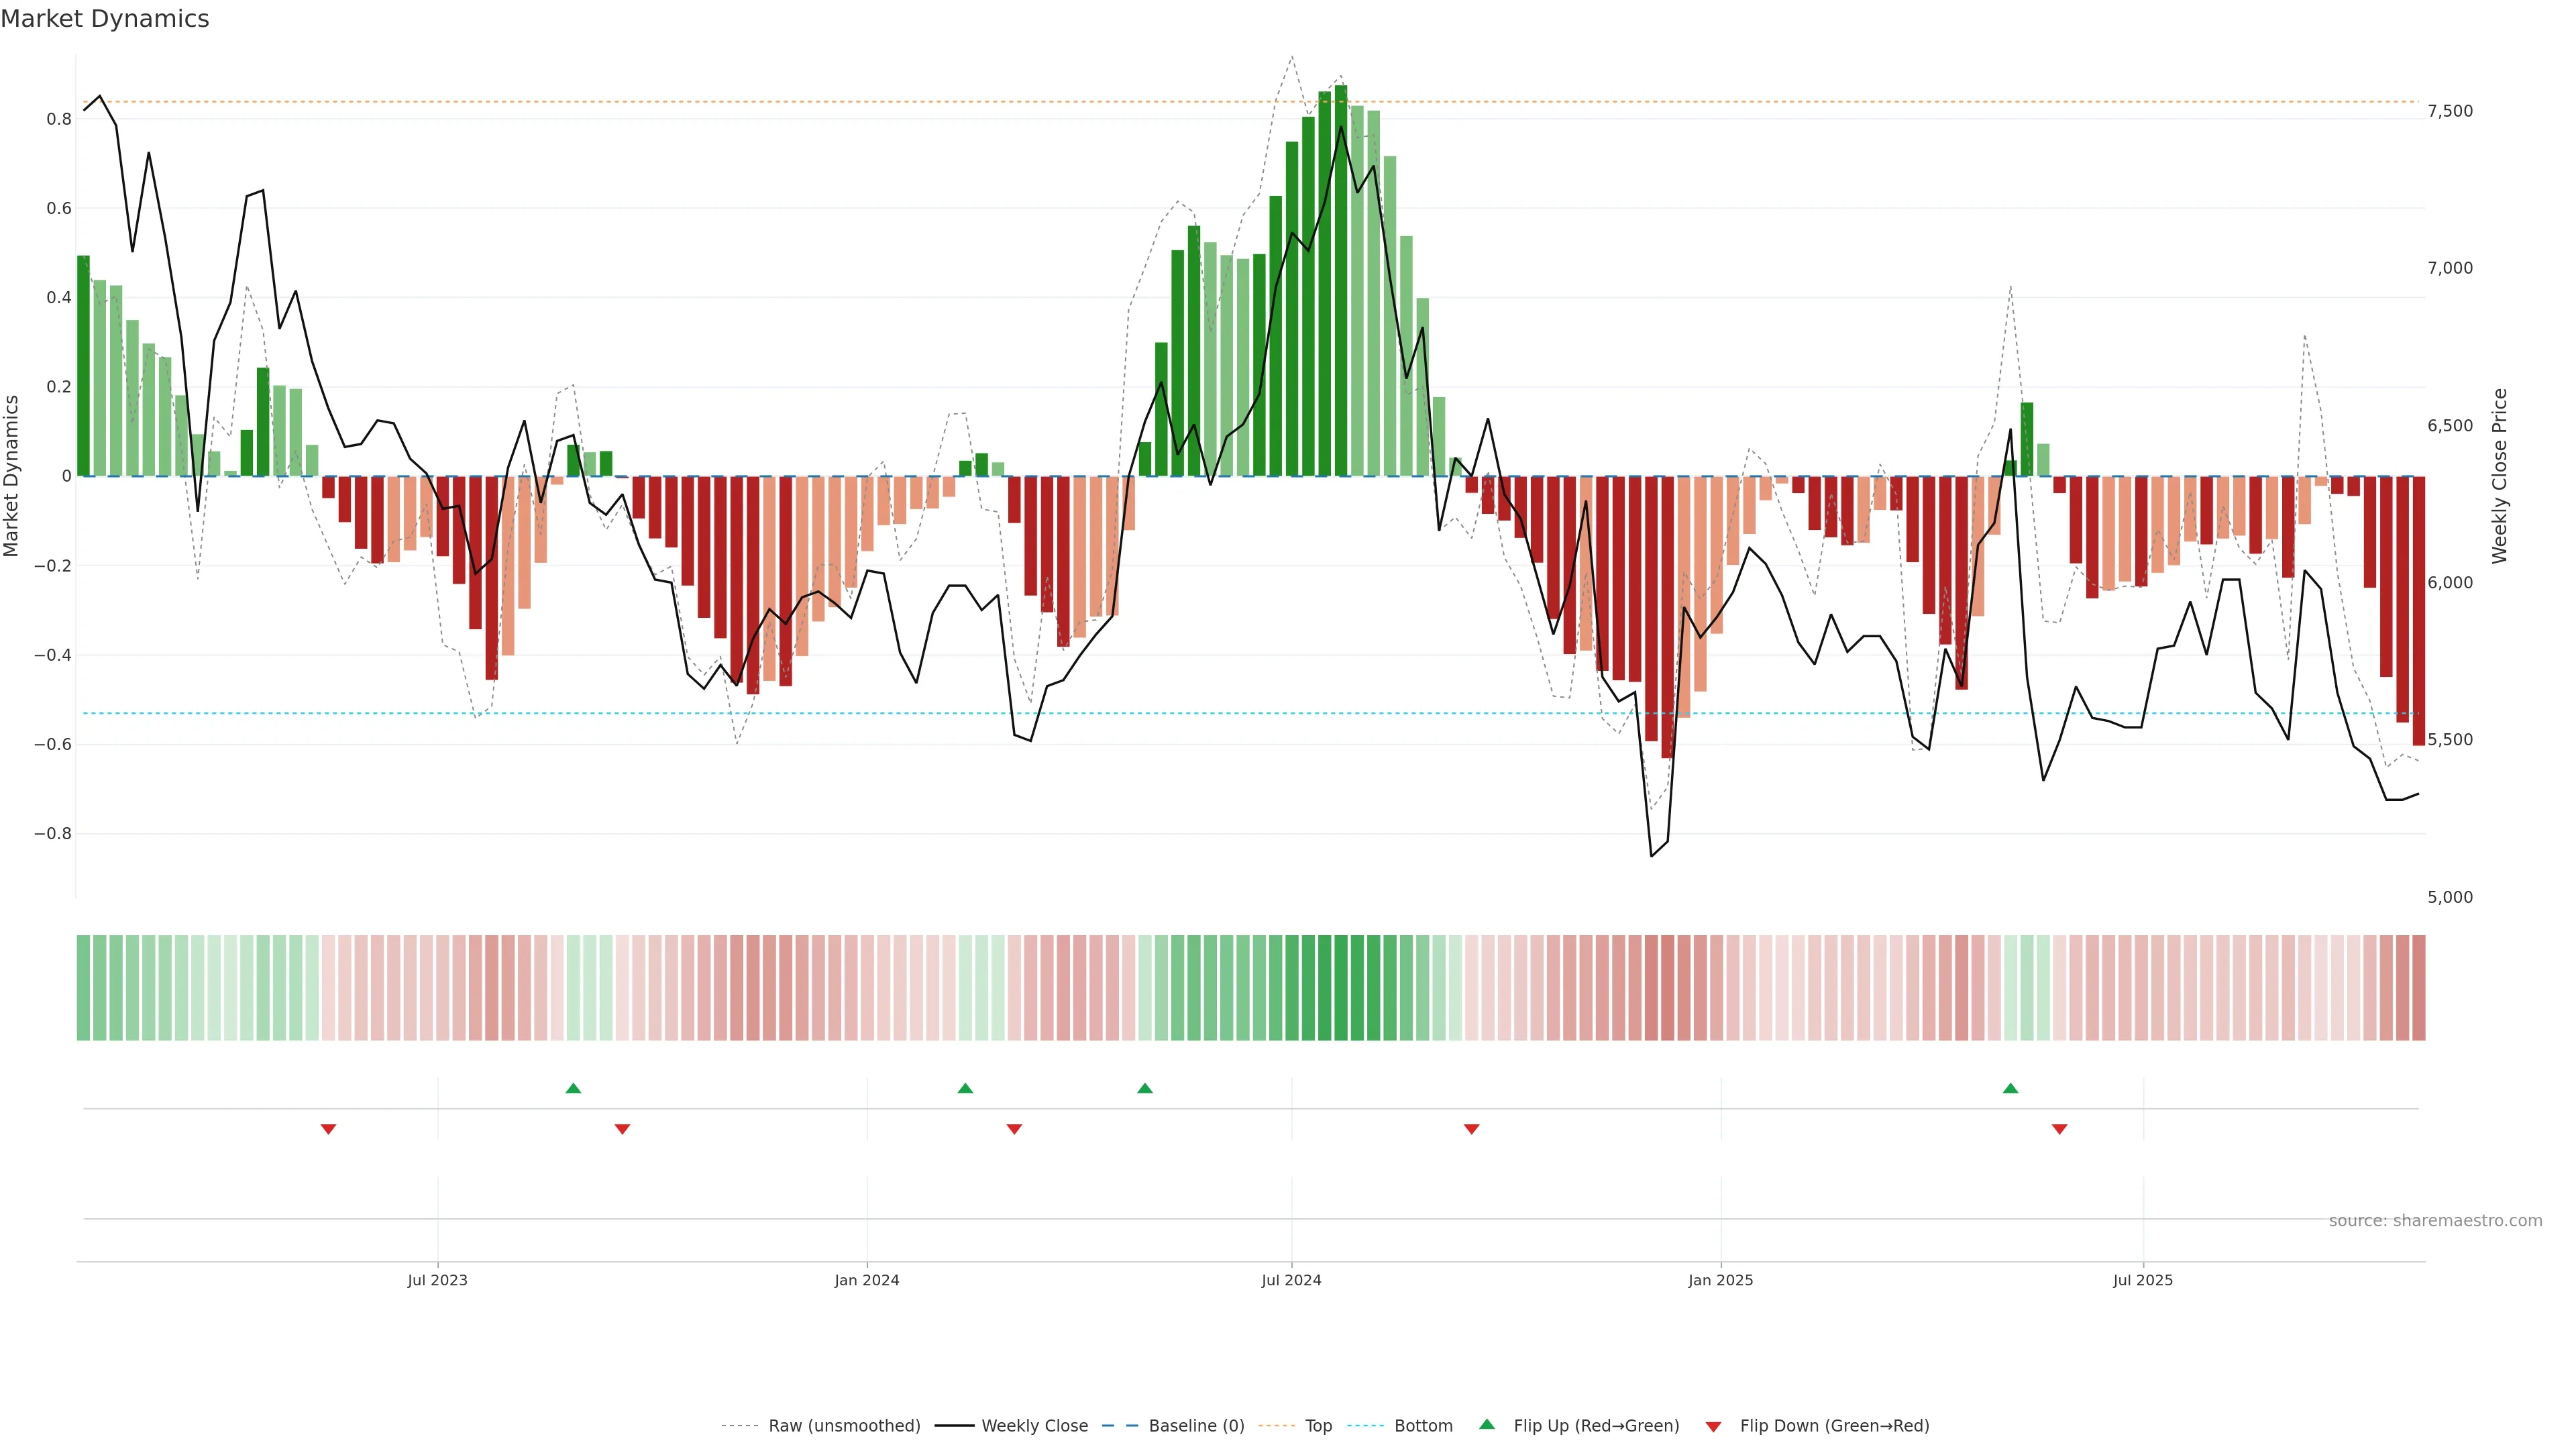Click the darkest green cell in heatmap strip

1341,987
